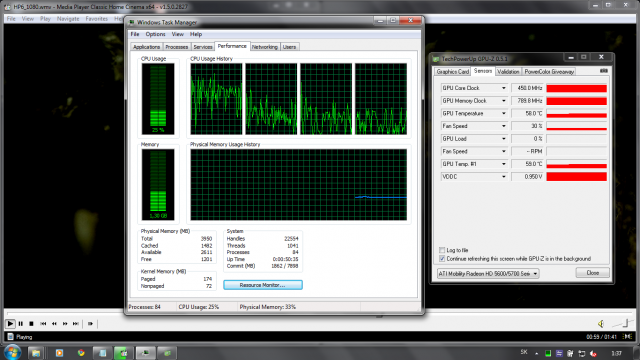Switch to the Processes tab
Screen dimensions: 640x360
176,47
